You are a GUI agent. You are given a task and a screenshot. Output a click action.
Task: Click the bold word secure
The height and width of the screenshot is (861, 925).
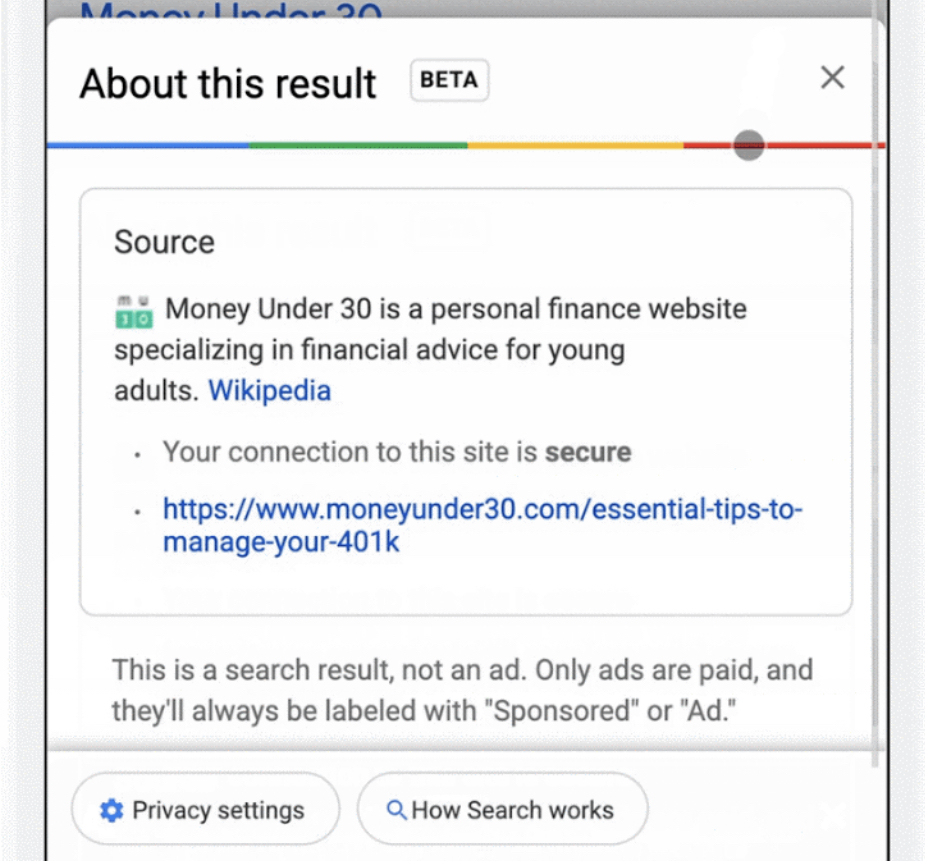tap(587, 452)
